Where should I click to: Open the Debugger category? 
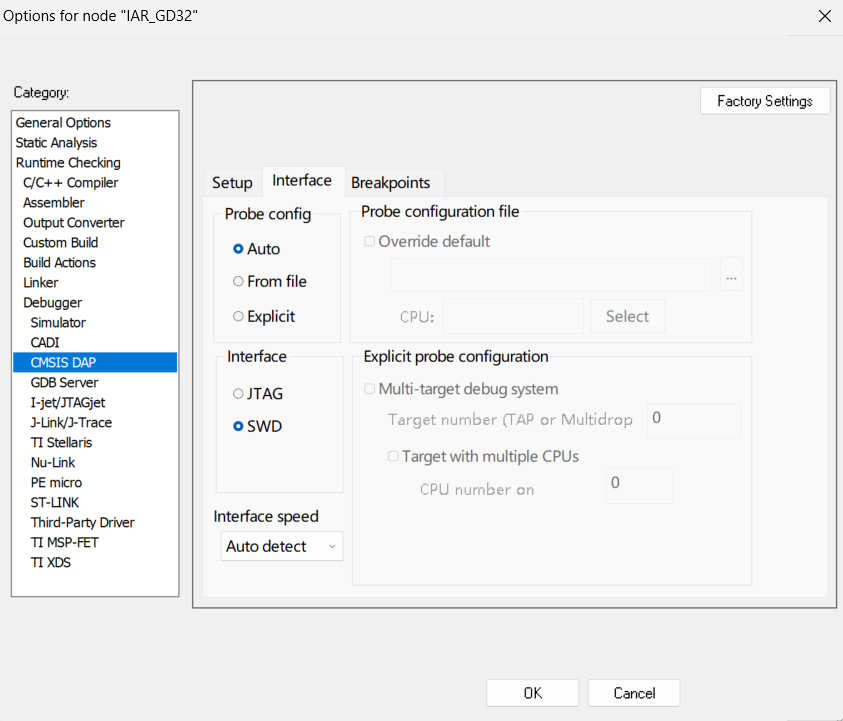[95, 303]
